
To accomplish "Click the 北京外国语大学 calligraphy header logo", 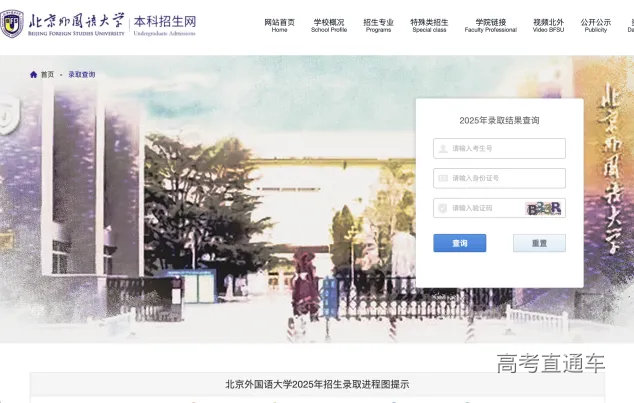I will [x=76, y=24].
